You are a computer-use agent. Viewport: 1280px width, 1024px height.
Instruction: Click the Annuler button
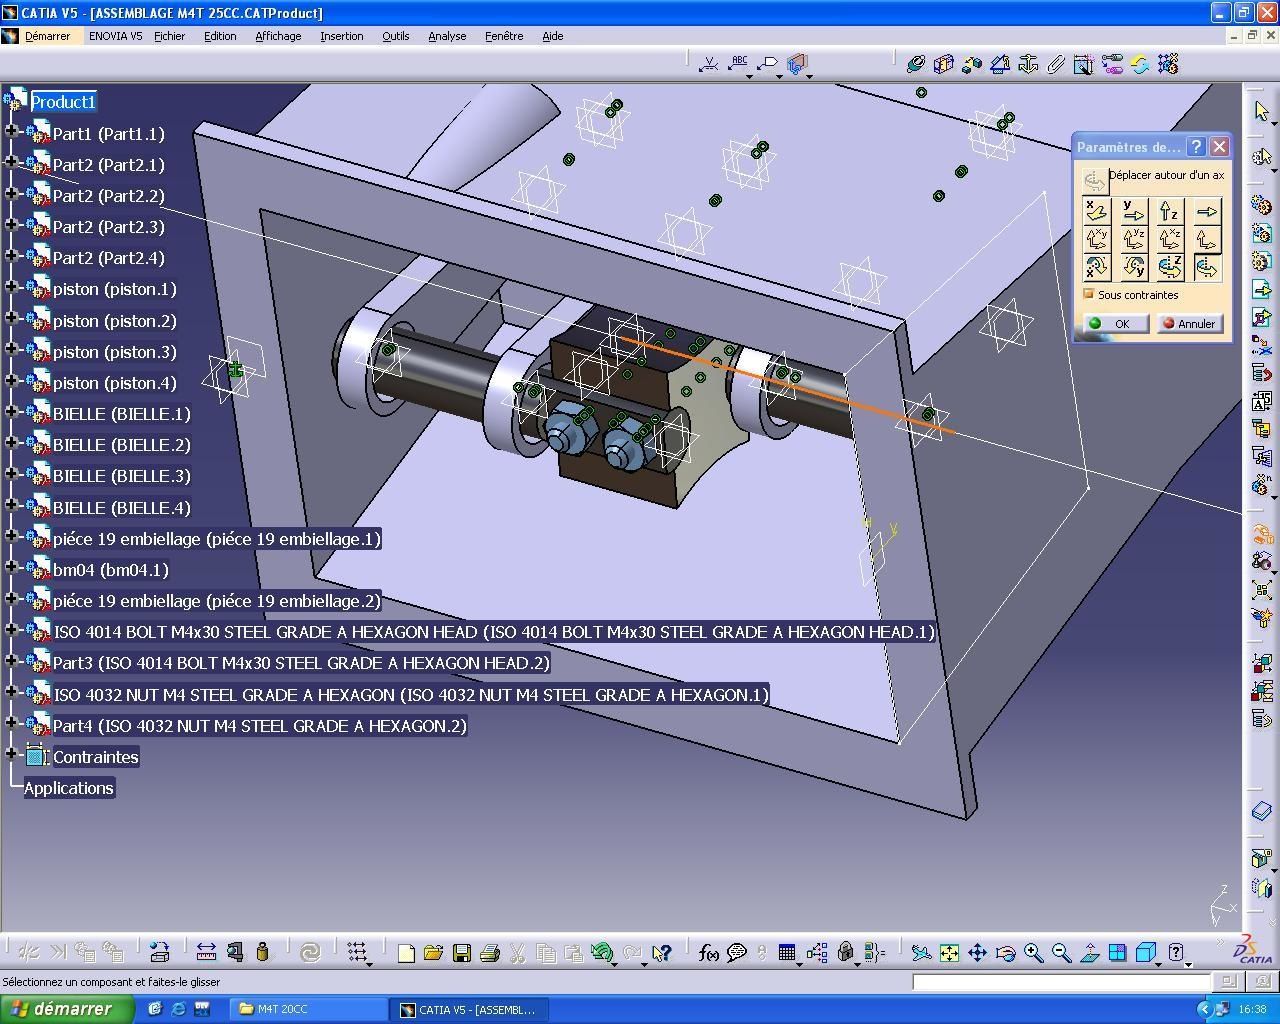(1190, 324)
